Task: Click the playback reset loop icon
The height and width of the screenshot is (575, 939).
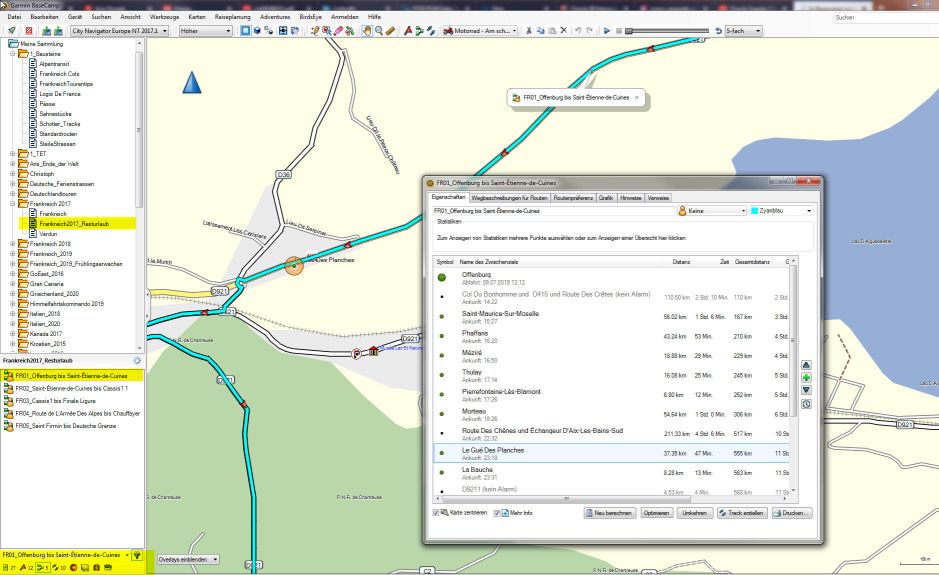Action: [x=718, y=31]
